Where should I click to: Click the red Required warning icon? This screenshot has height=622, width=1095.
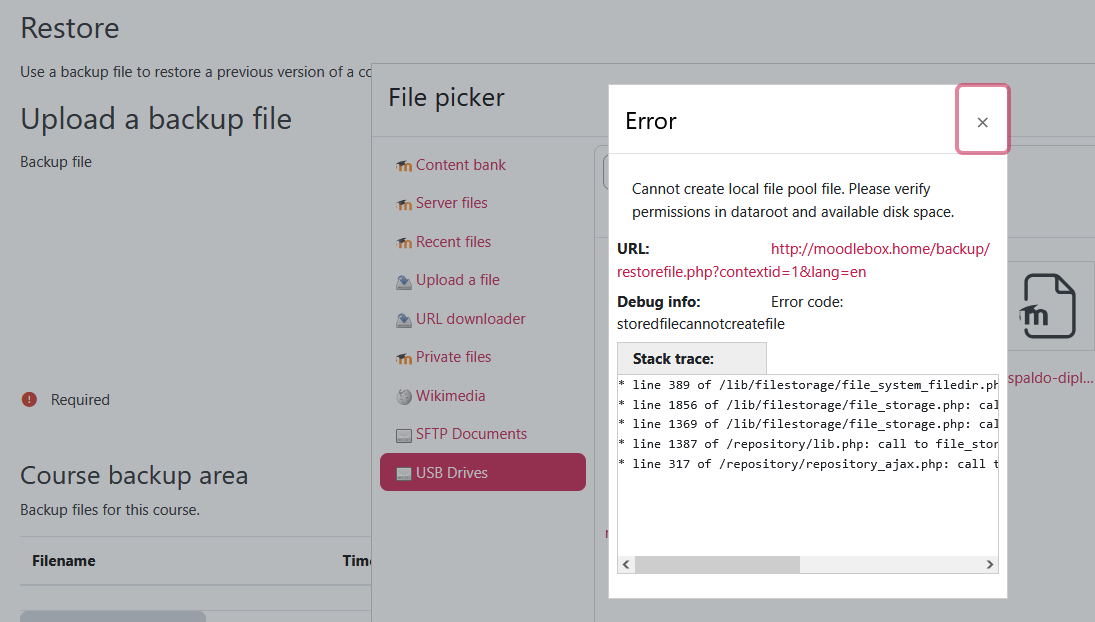click(30, 400)
